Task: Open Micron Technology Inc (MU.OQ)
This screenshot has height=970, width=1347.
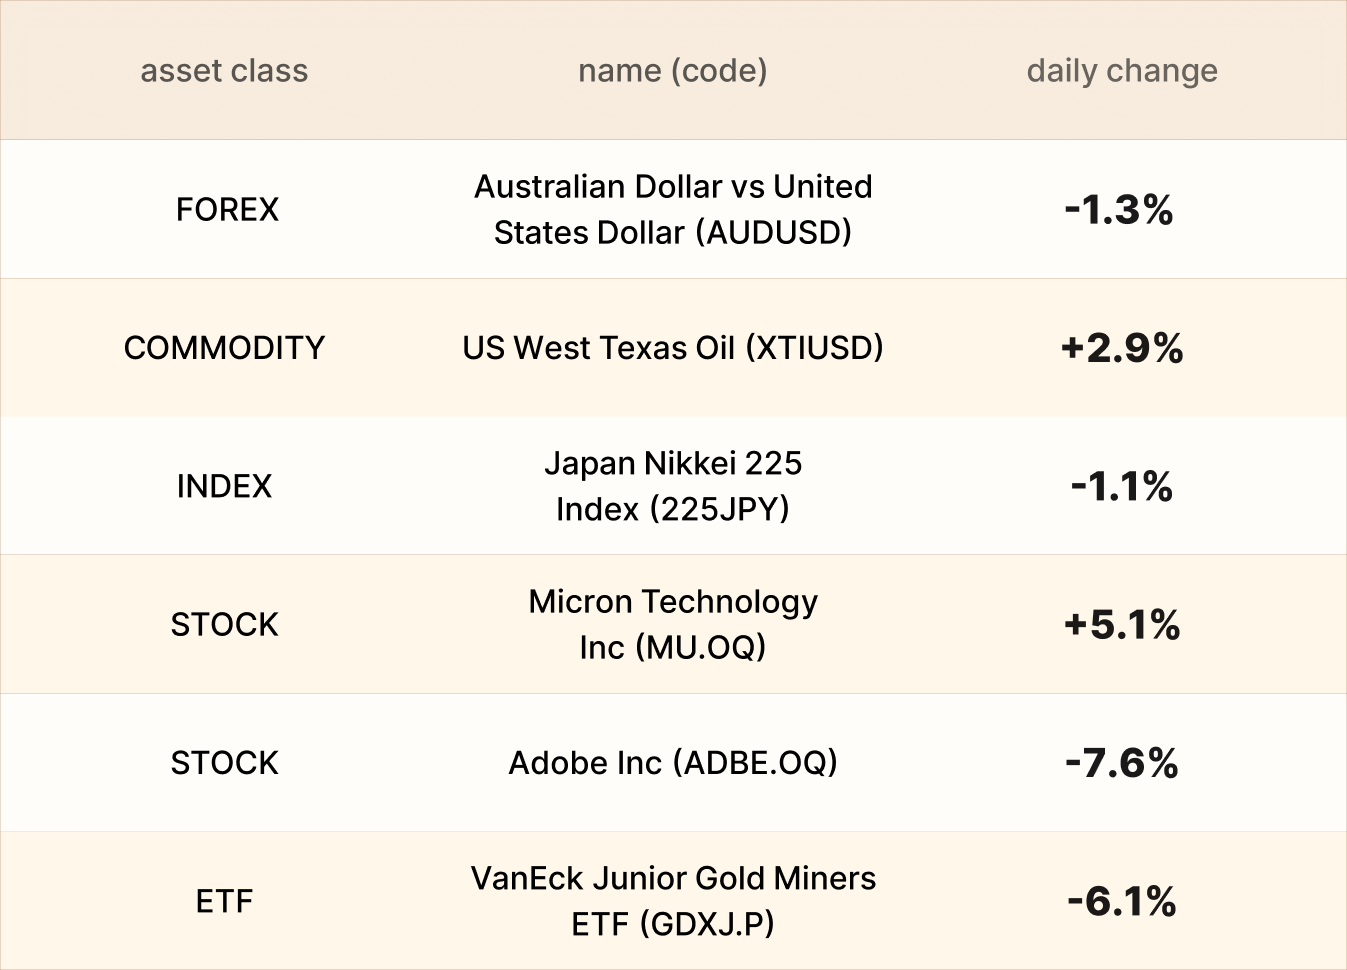Action: [x=672, y=624]
